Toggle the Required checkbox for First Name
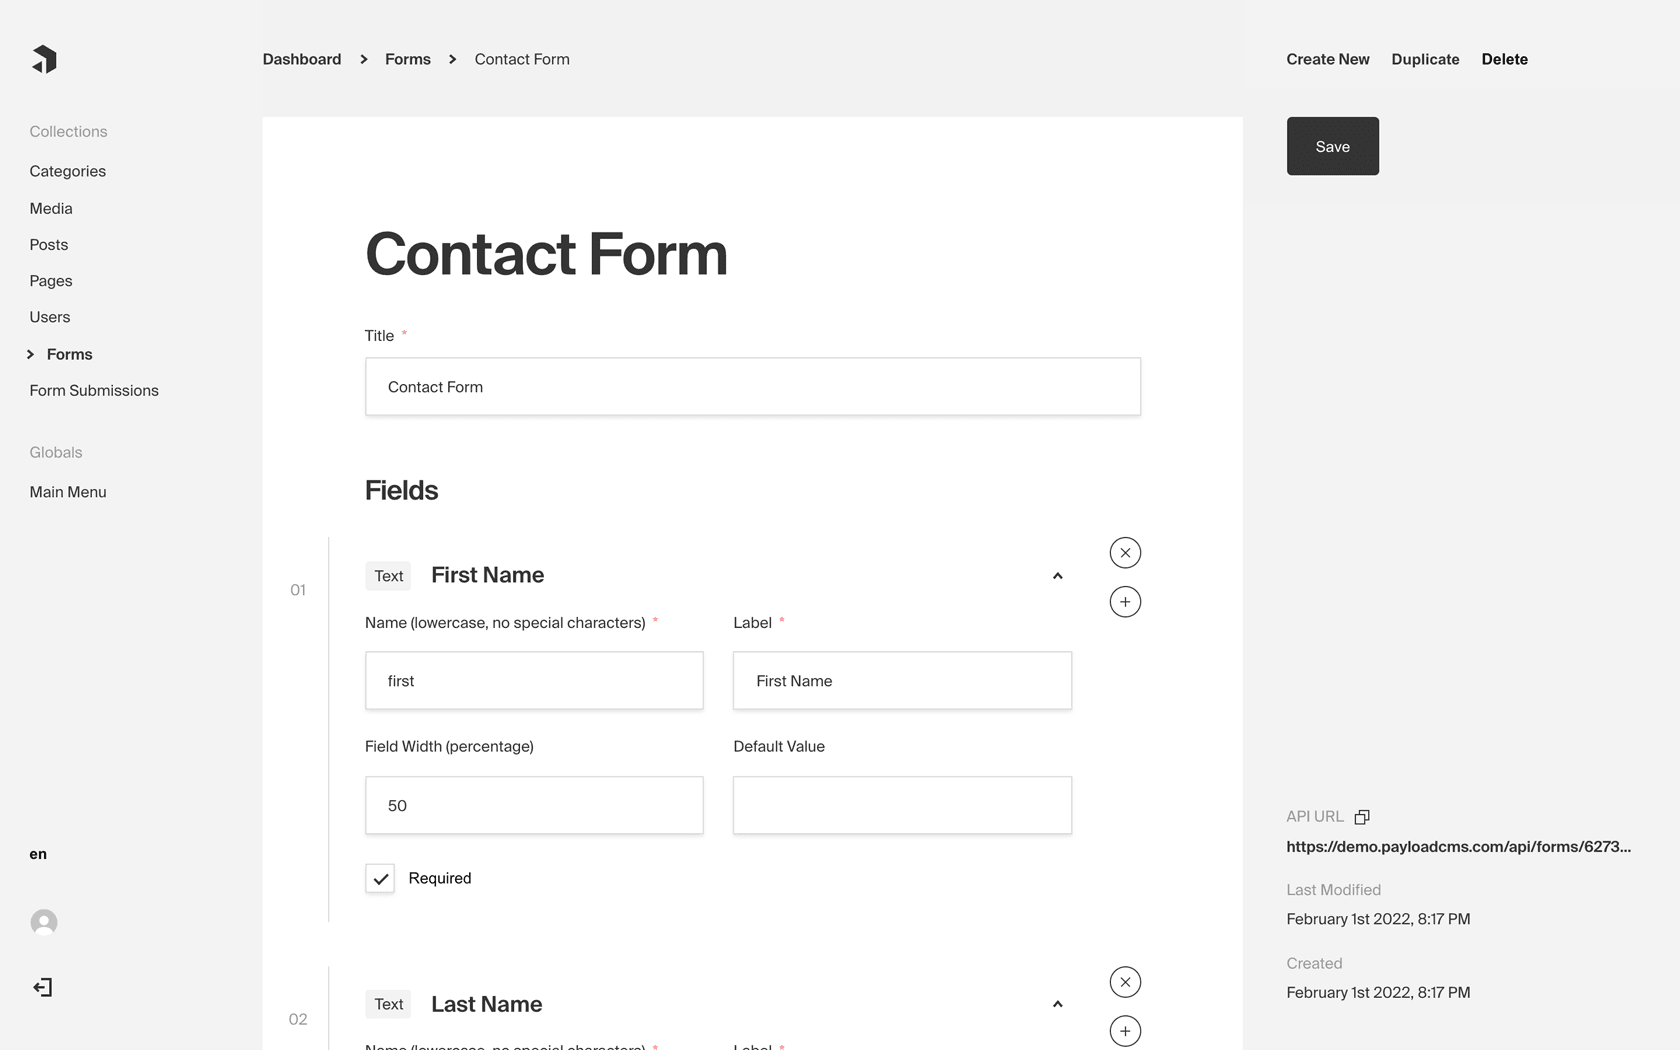Screen dimensions: 1680x1050 (379, 878)
